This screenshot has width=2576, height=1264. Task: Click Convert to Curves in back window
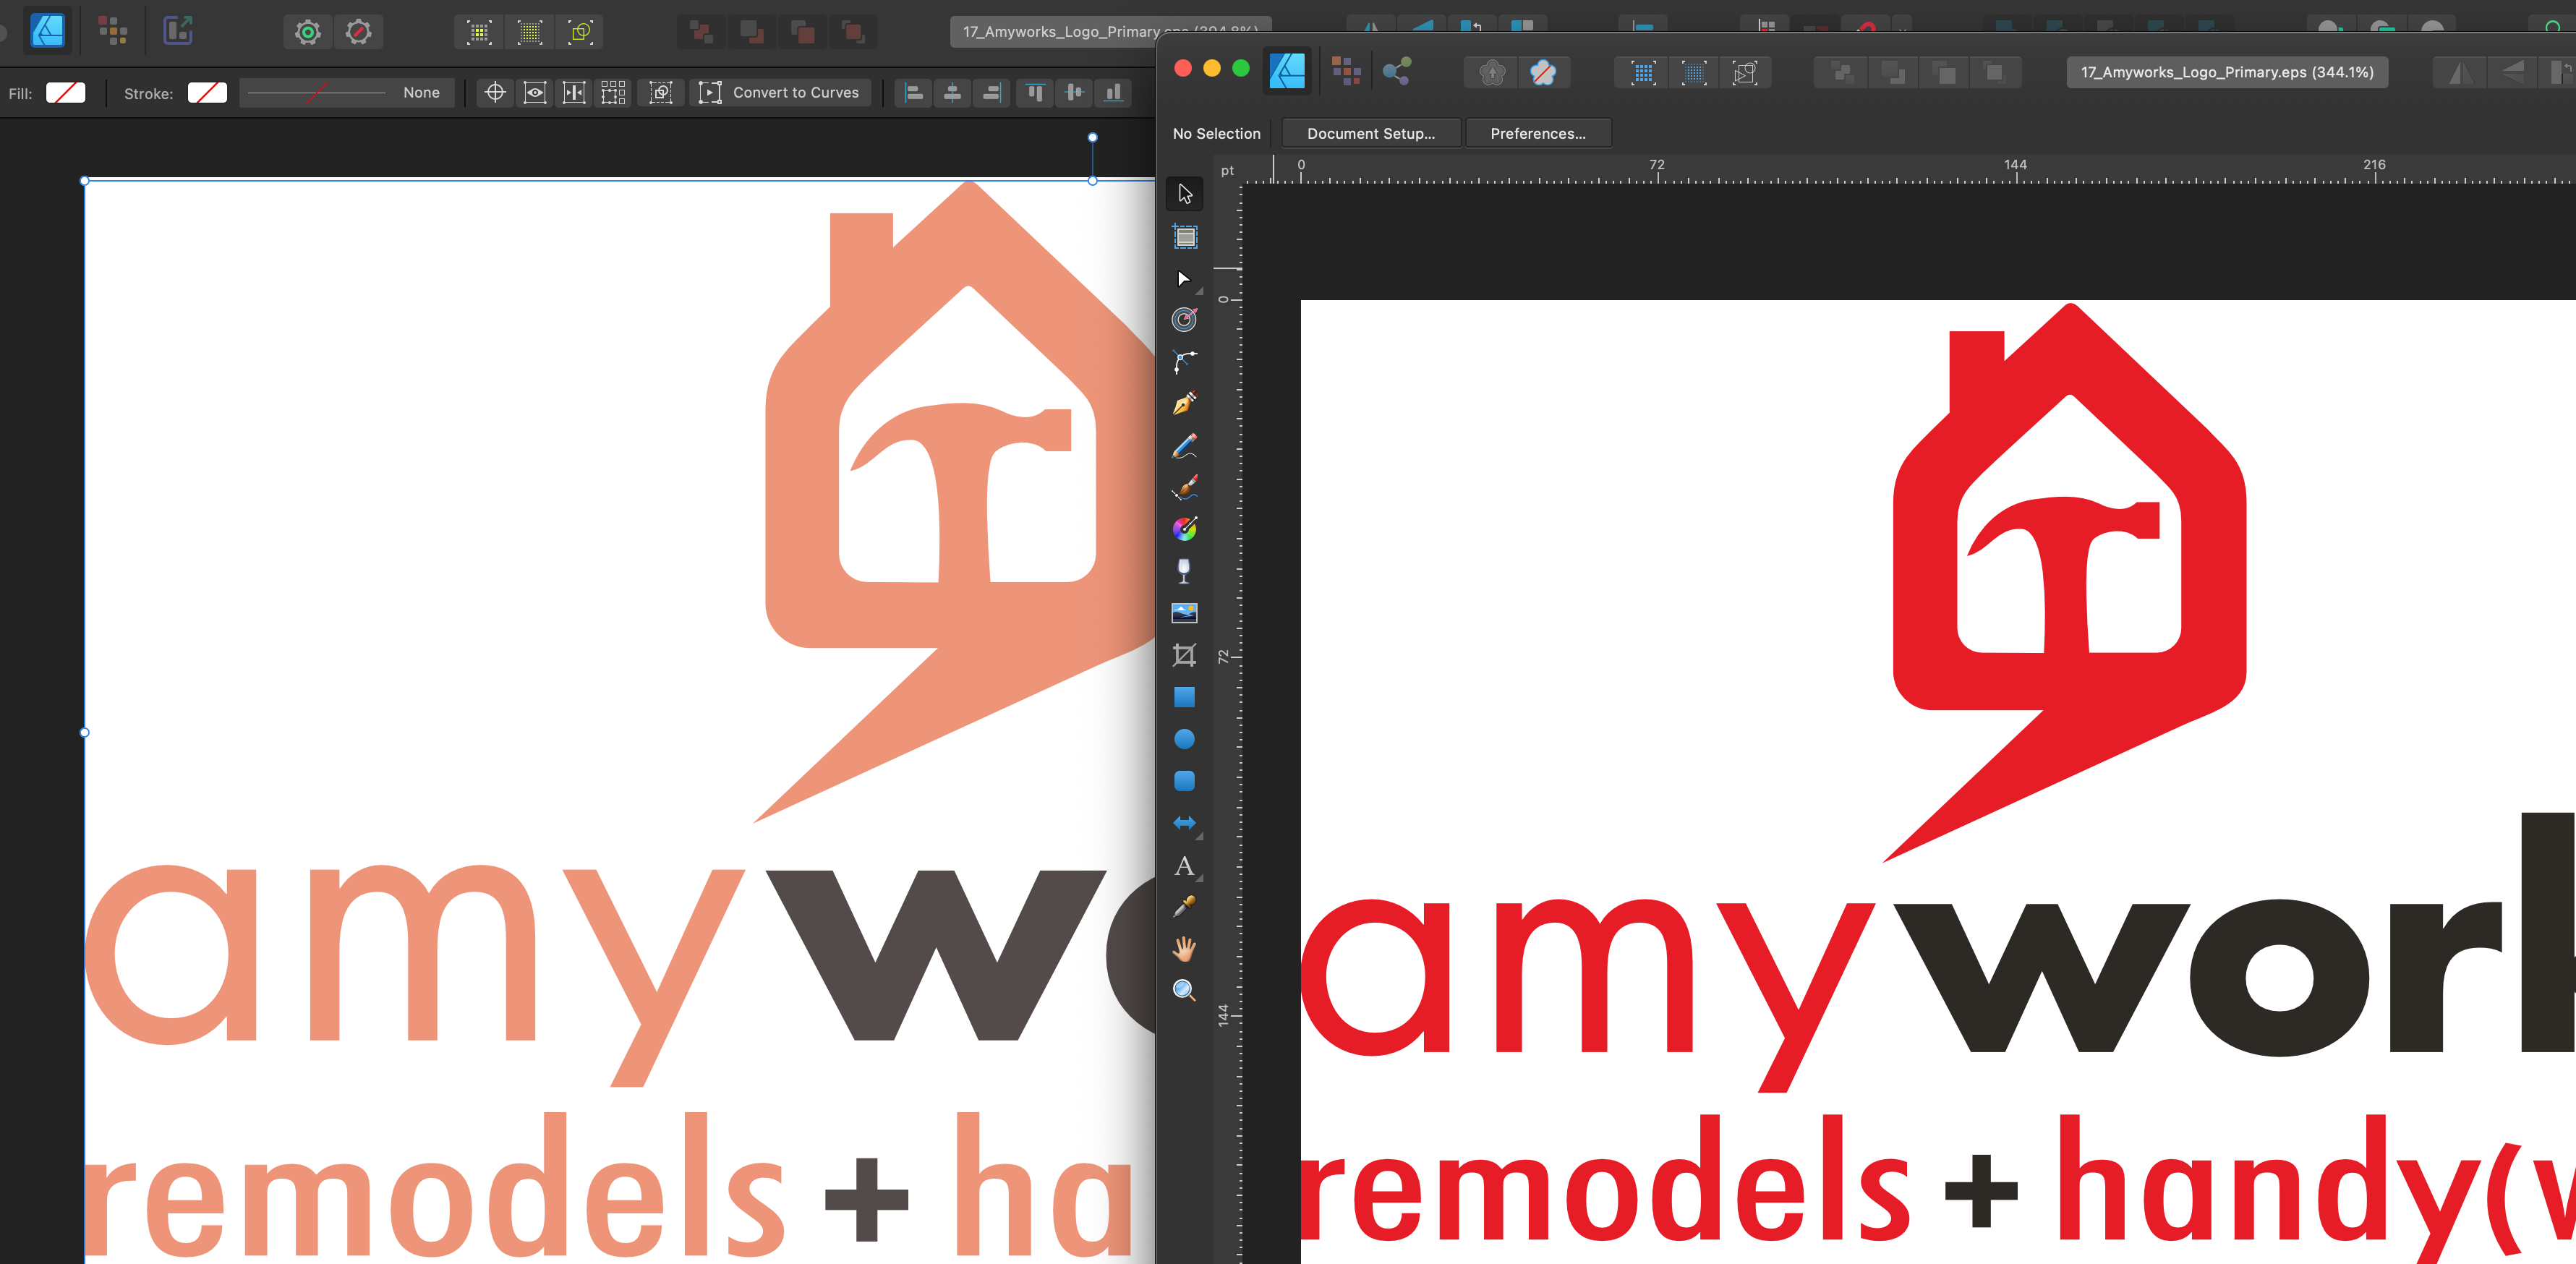tap(780, 92)
